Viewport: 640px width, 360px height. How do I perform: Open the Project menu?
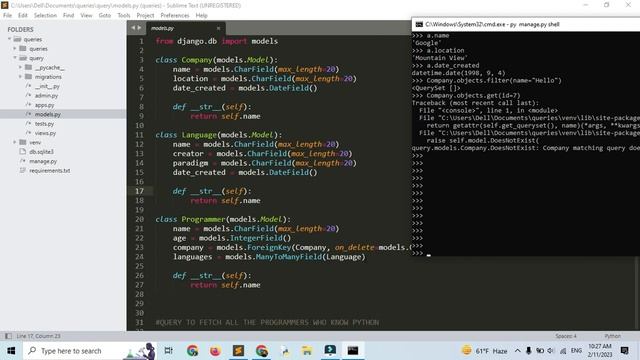pyautogui.click(x=145, y=15)
